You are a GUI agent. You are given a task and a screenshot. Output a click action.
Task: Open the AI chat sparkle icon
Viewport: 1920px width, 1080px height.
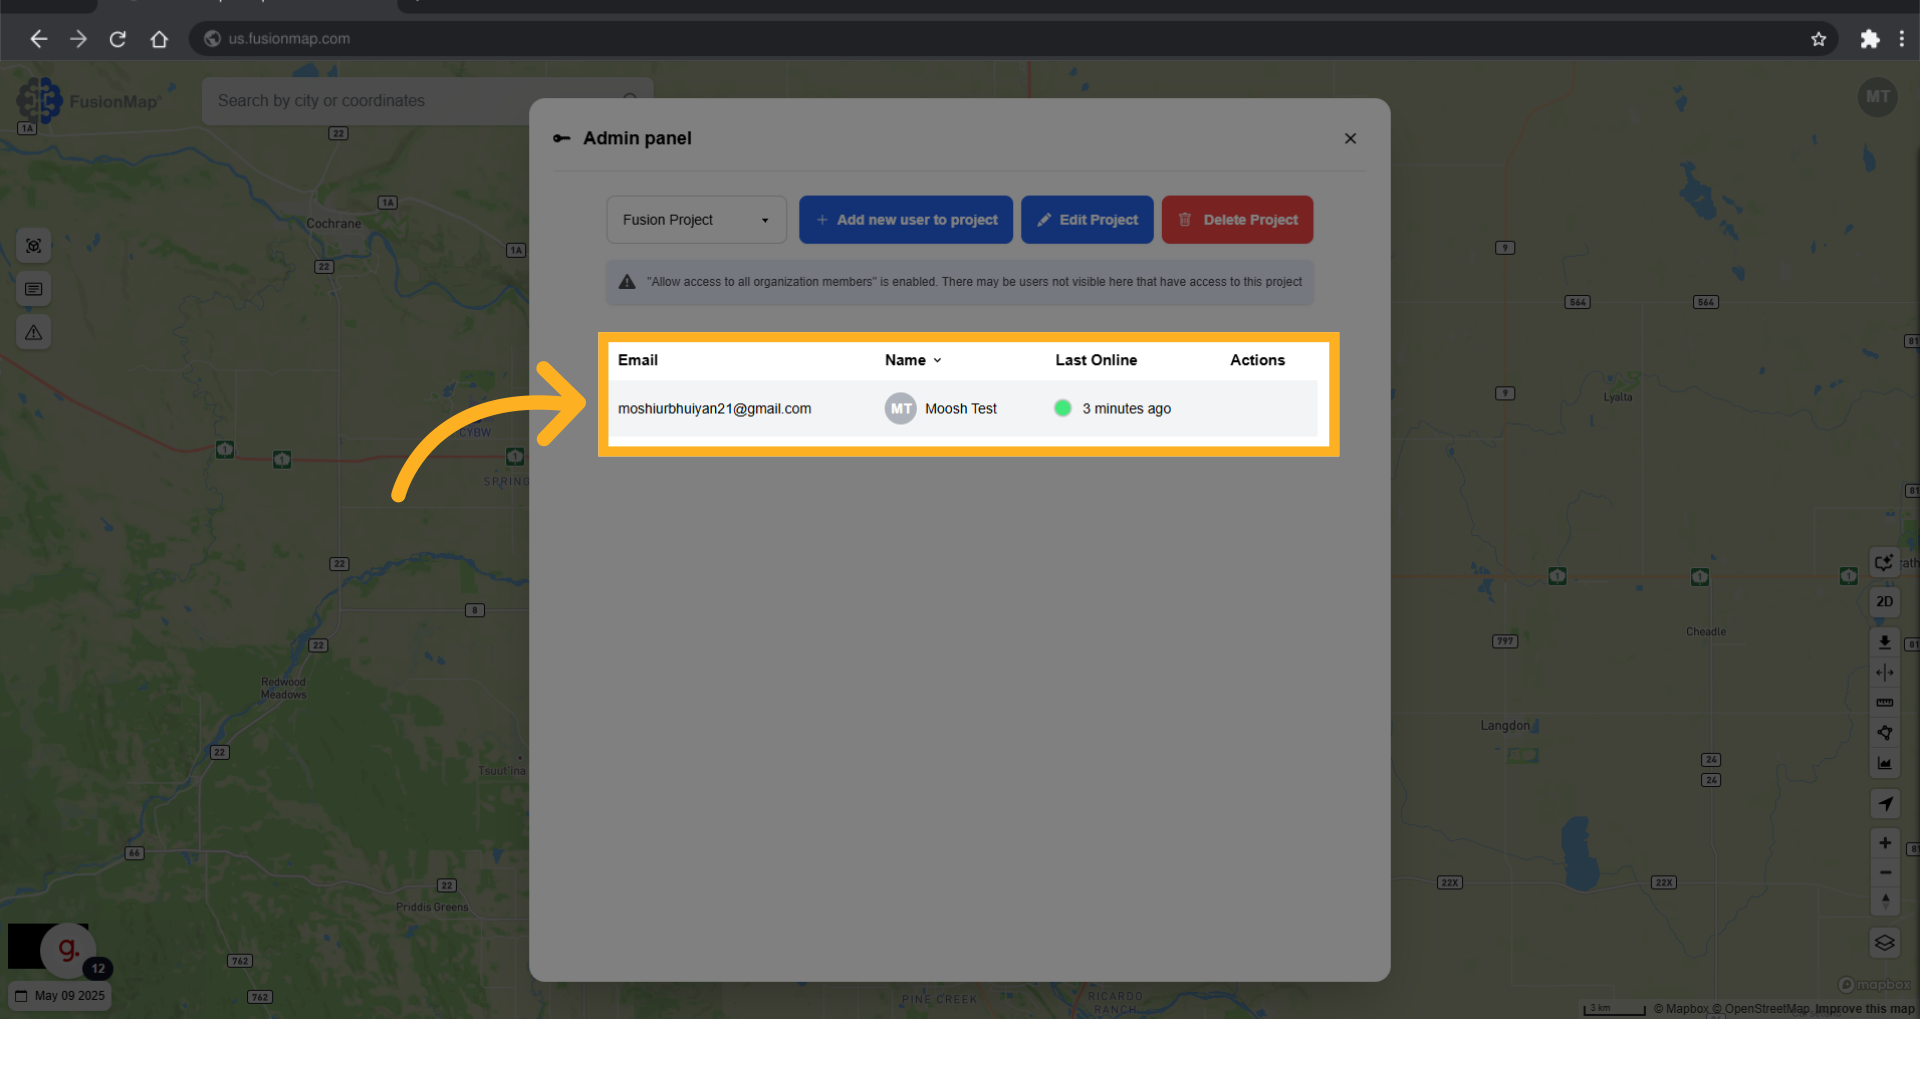pos(1884,562)
